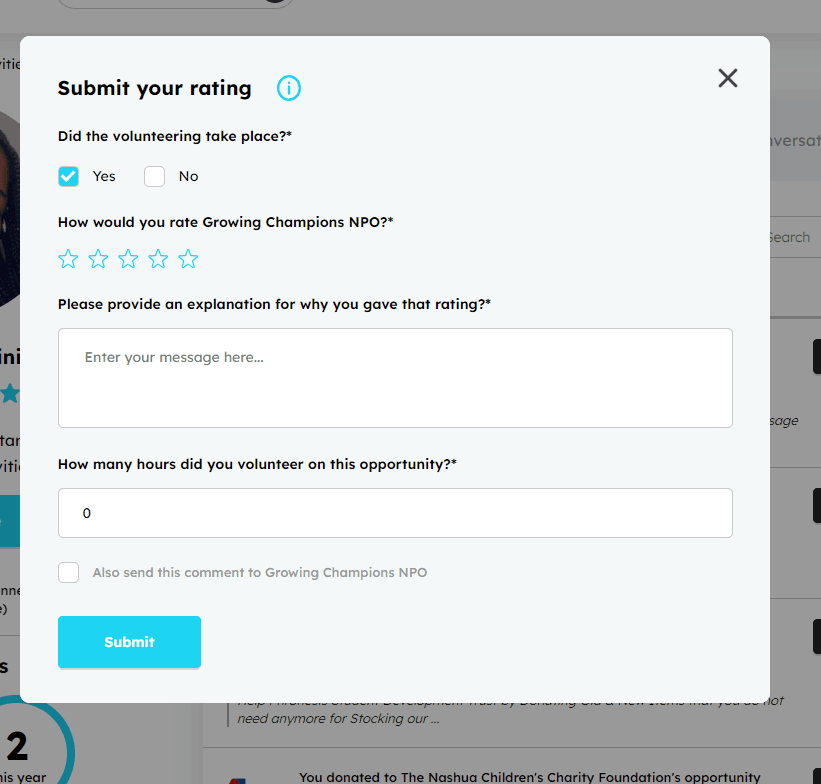This screenshot has width=821, height=784.
Task: Click the teal button at the left edge
Action: (9, 521)
